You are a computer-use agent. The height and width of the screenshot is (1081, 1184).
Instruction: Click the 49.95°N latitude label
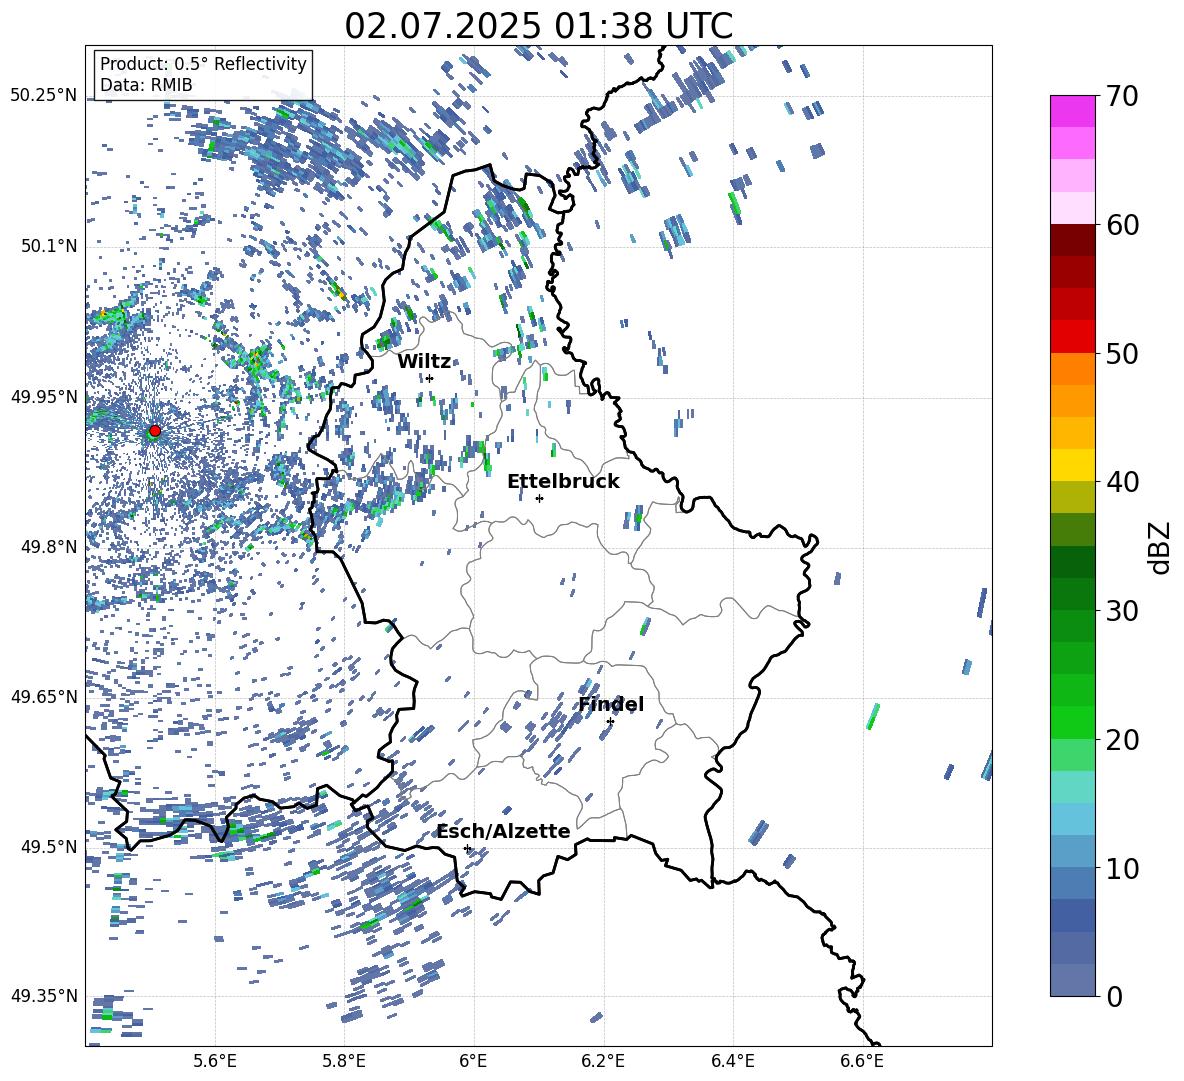[x=44, y=396]
